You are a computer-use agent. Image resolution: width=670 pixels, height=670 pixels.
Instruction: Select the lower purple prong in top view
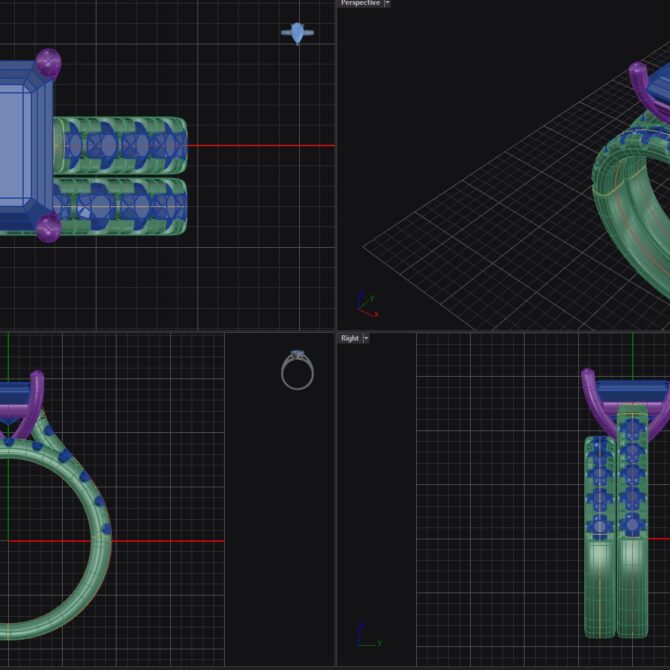click(x=47, y=229)
